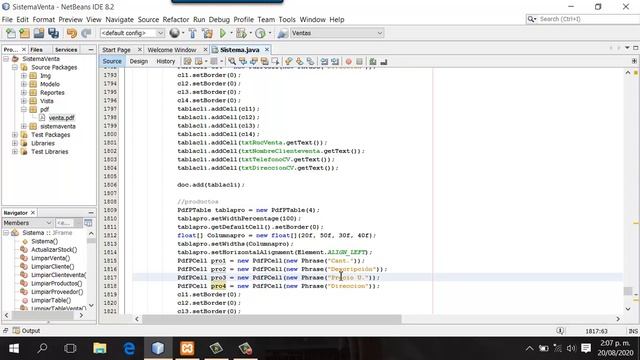The width and height of the screenshot is (640, 360).
Task: Click the globe browser icon
Action: (x=174, y=33)
